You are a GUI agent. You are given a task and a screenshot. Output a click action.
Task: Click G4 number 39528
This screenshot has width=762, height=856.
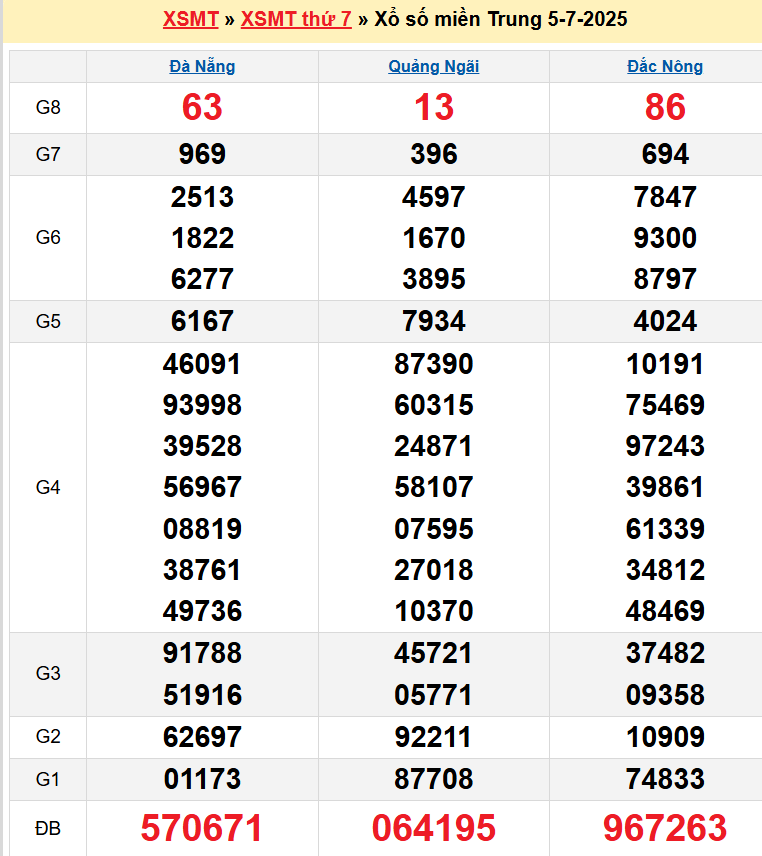(202, 447)
